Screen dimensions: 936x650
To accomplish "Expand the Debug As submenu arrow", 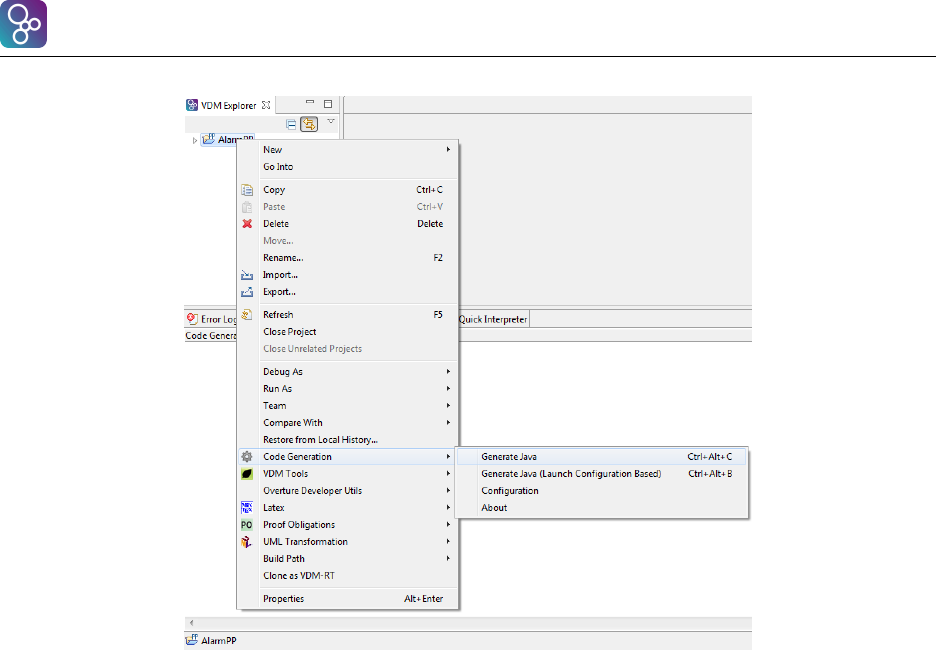I will tap(448, 372).
